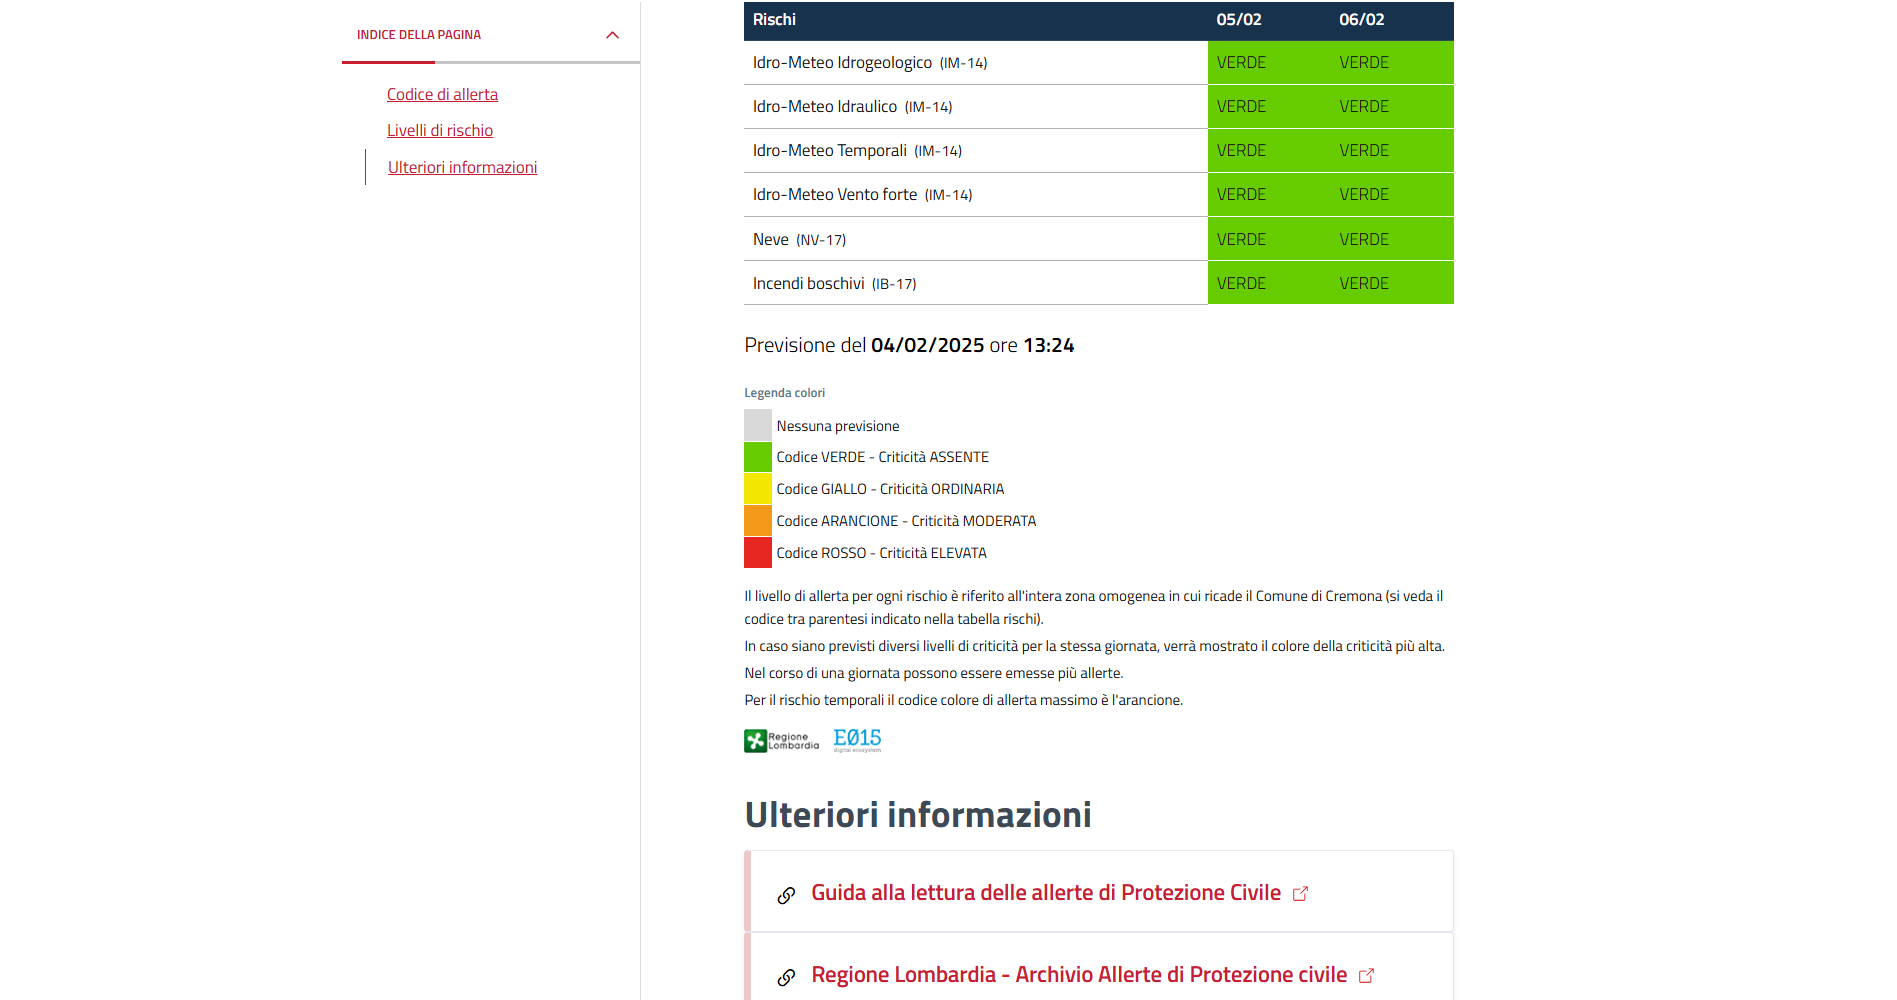Click the red Codice ROSSO legend swatch
Image resolution: width=1897 pixels, height=1000 pixels.
tap(758, 553)
